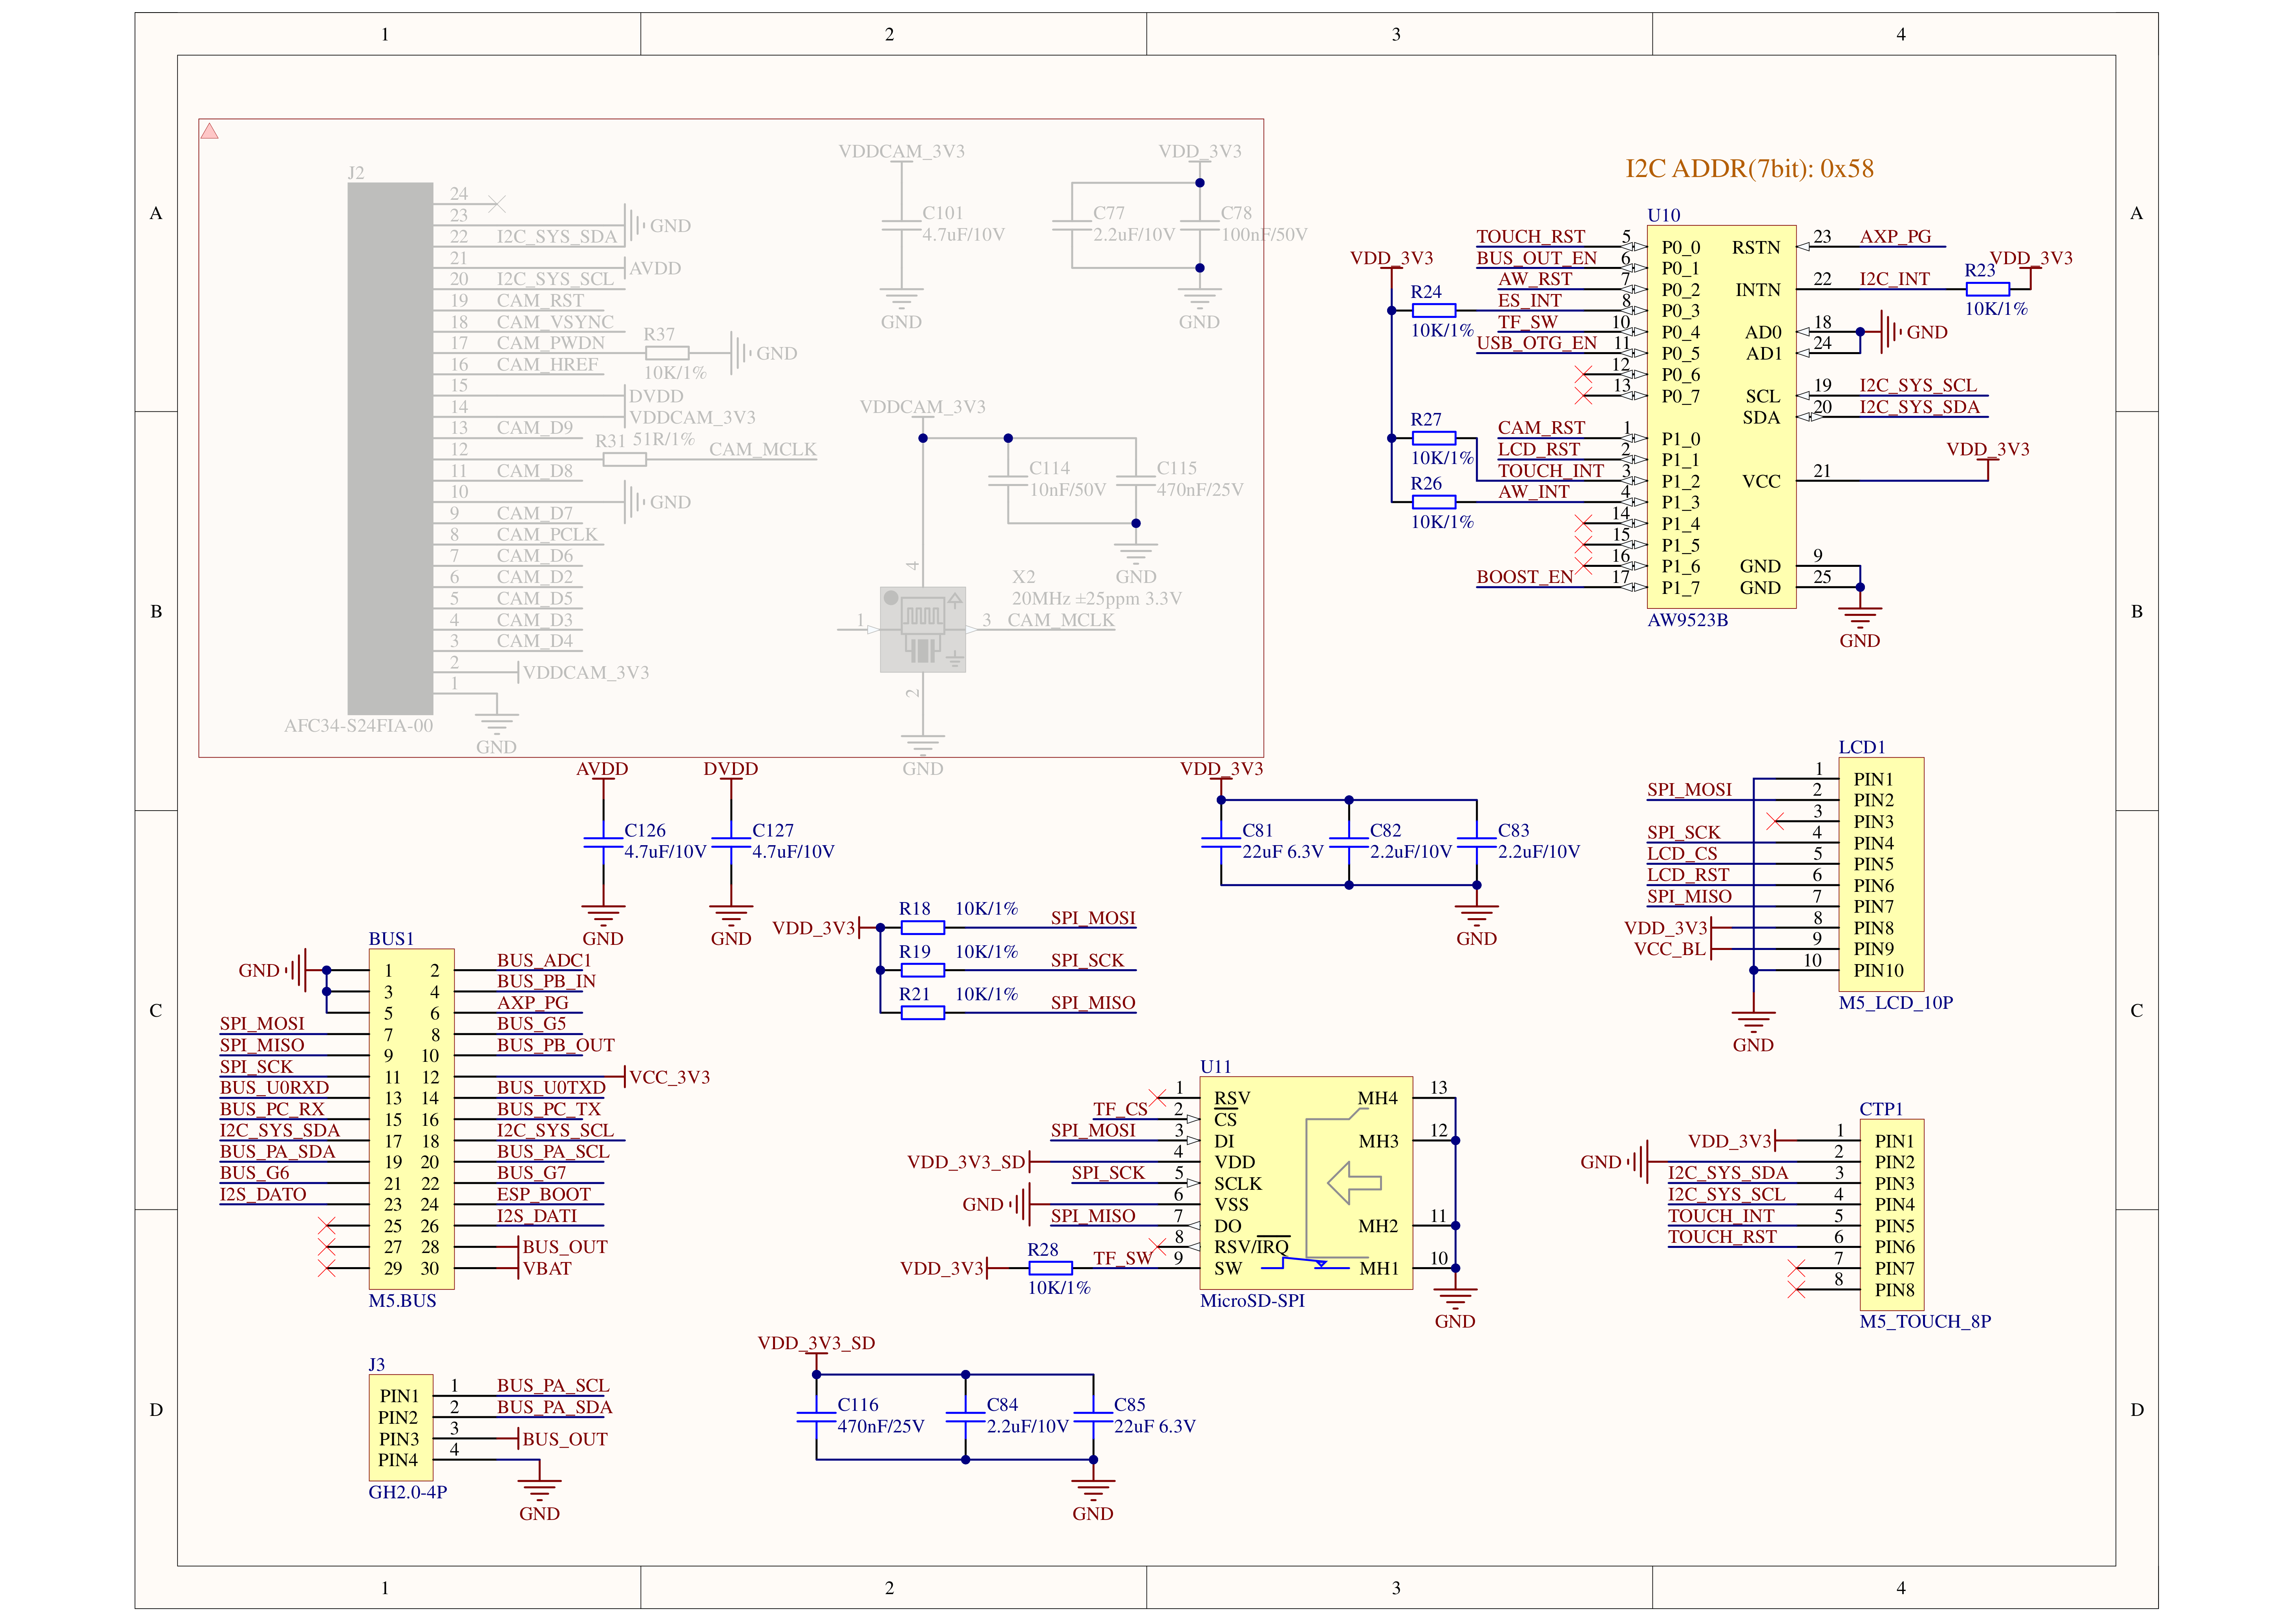Click the GH2.0-4P part label
The width and height of the screenshot is (2296, 1622).
[x=407, y=1492]
